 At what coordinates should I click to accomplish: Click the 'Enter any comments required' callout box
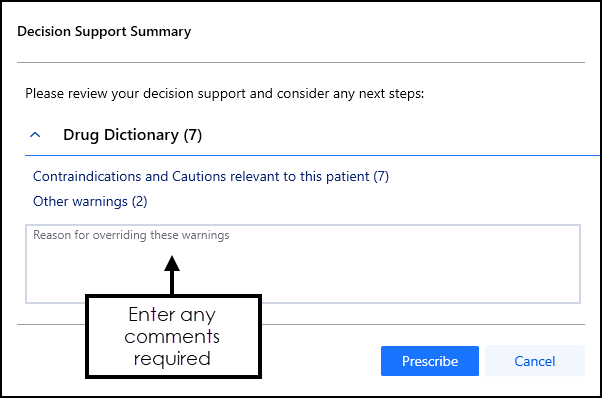point(173,337)
